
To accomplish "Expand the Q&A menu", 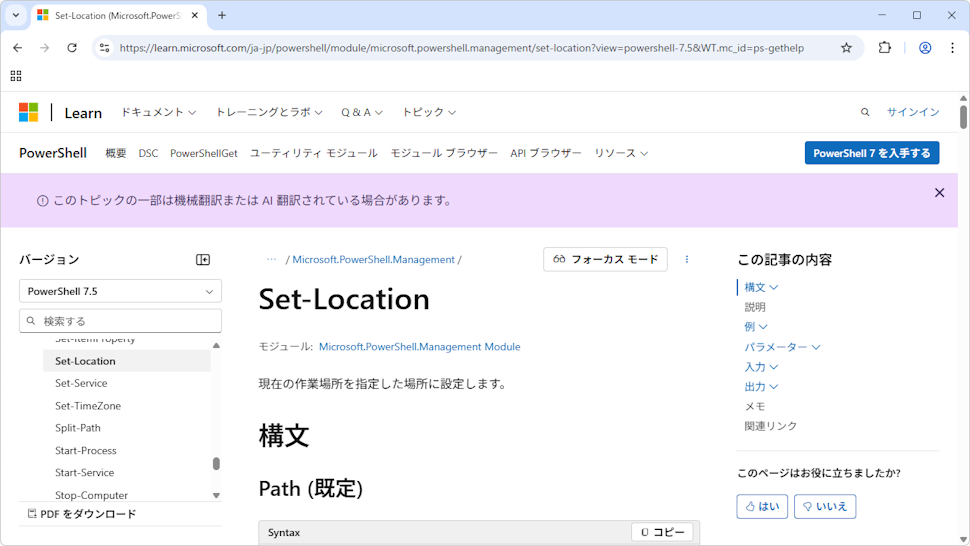I will point(362,112).
